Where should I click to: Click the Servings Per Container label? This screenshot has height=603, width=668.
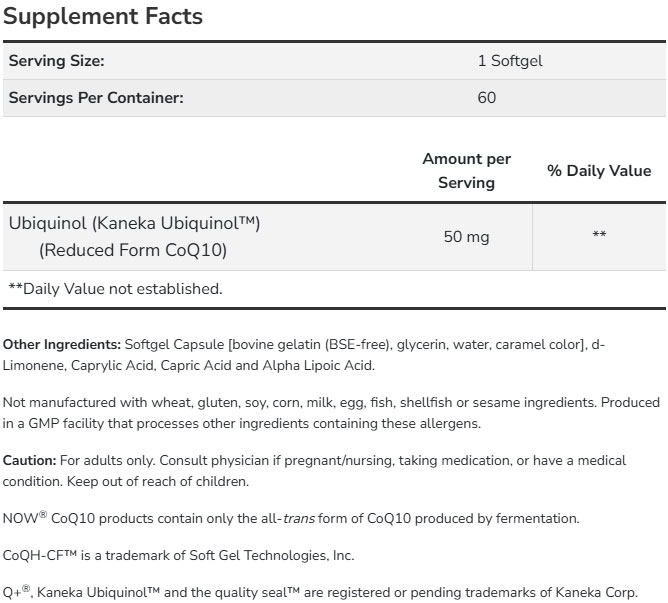[96, 97]
